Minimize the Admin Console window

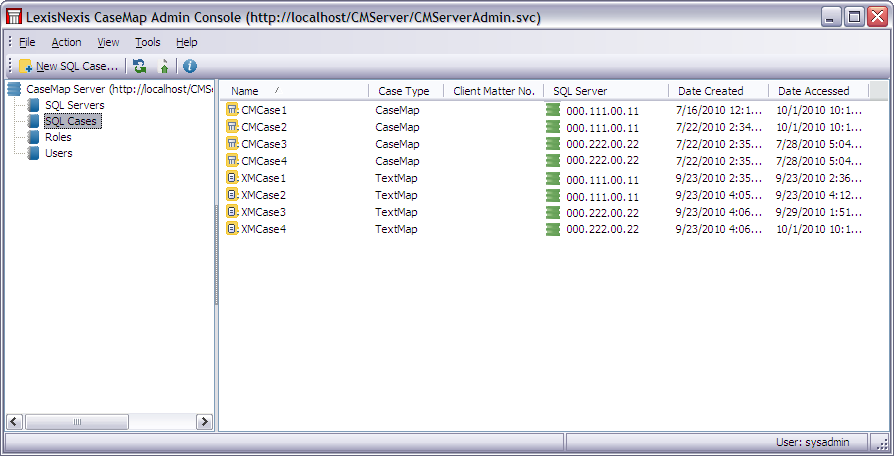click(x=831, y=17)
